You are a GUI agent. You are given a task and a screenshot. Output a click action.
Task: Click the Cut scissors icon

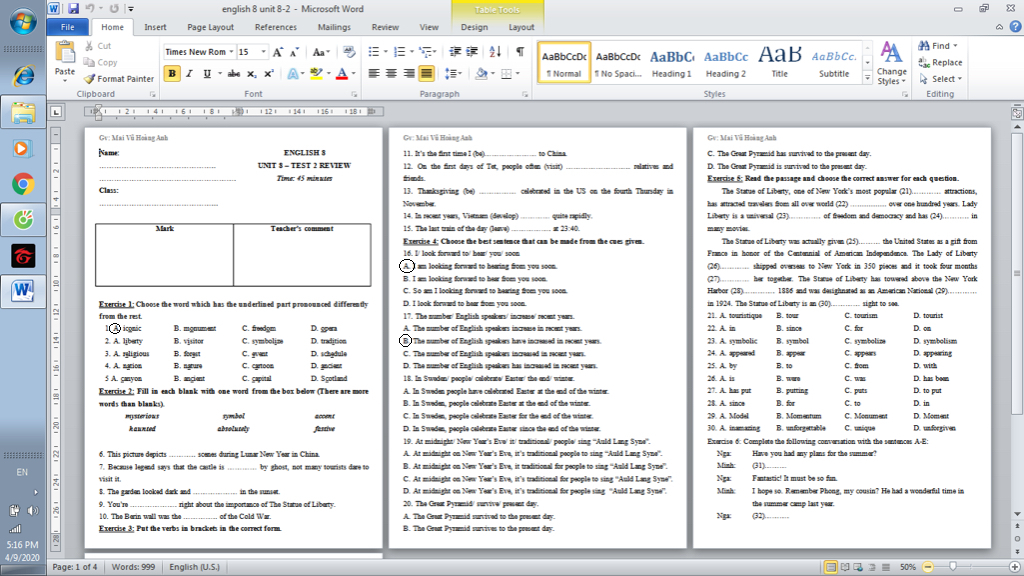click(89, 46)
